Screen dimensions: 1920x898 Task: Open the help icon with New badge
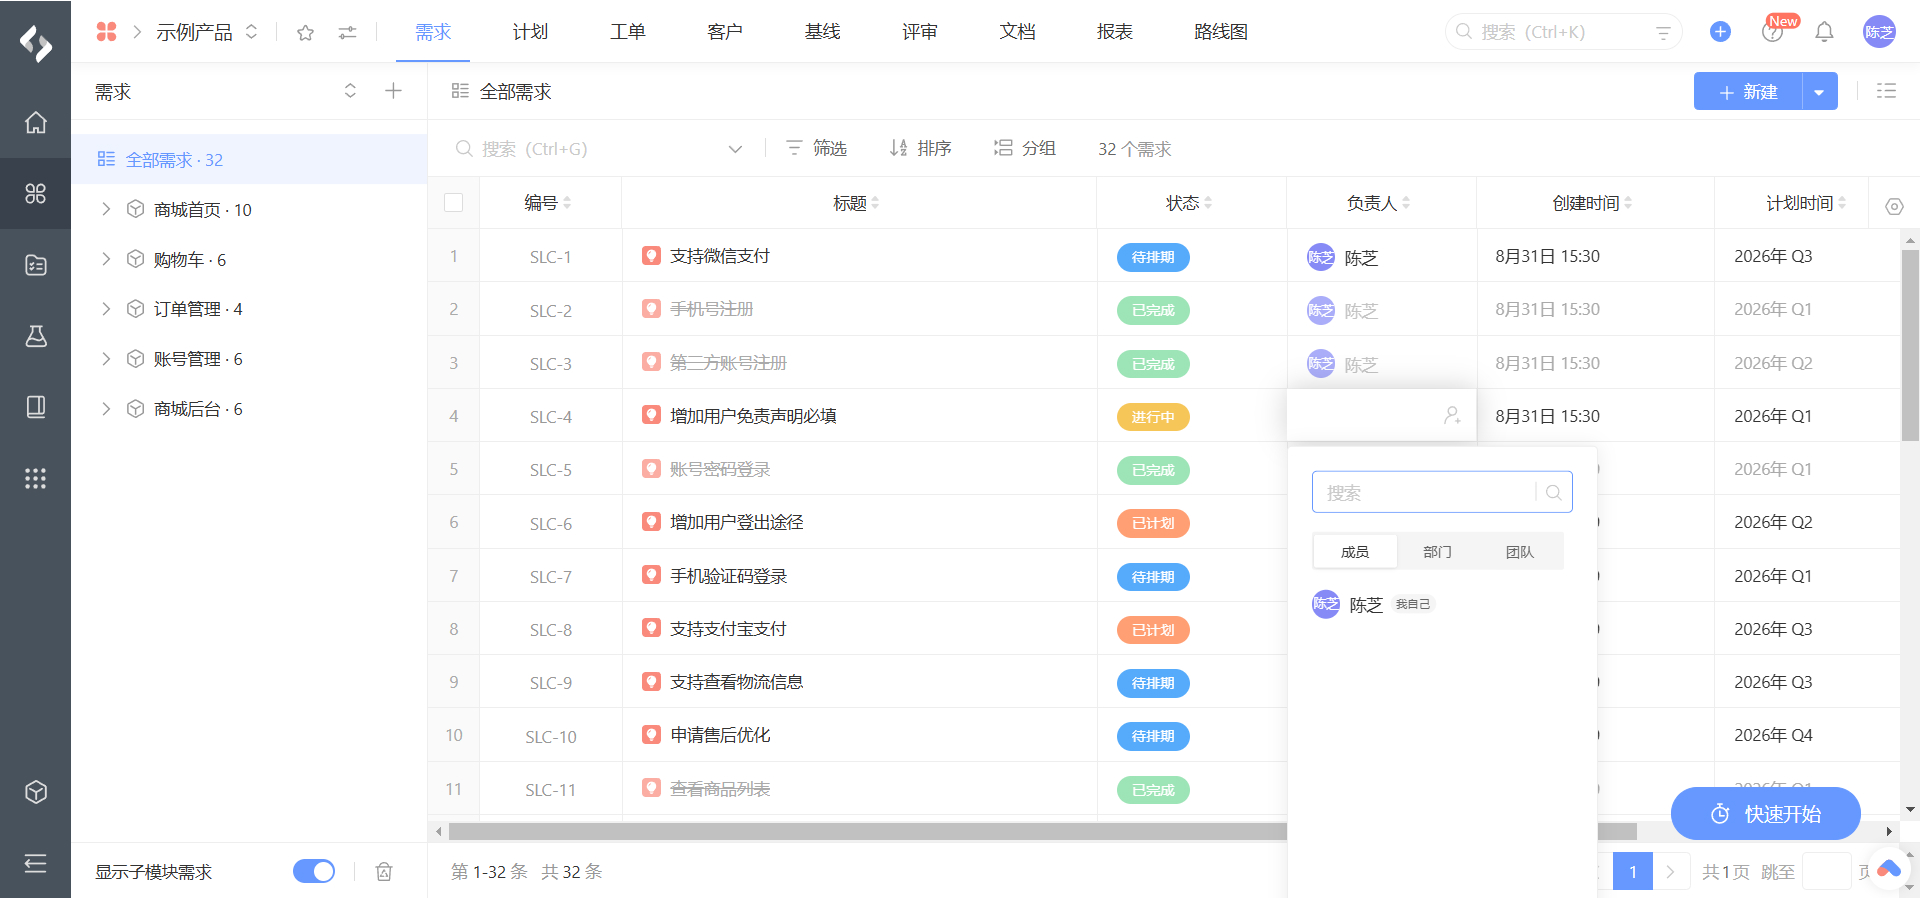[1772, 32]
